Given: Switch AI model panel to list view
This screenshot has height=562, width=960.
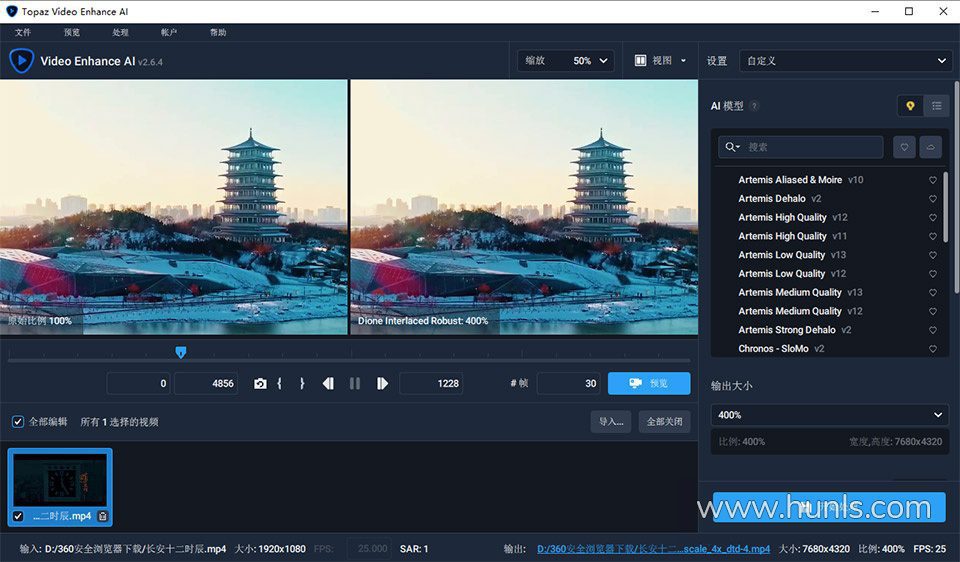Looking at the screenshot, I should [x=937, y=106].
